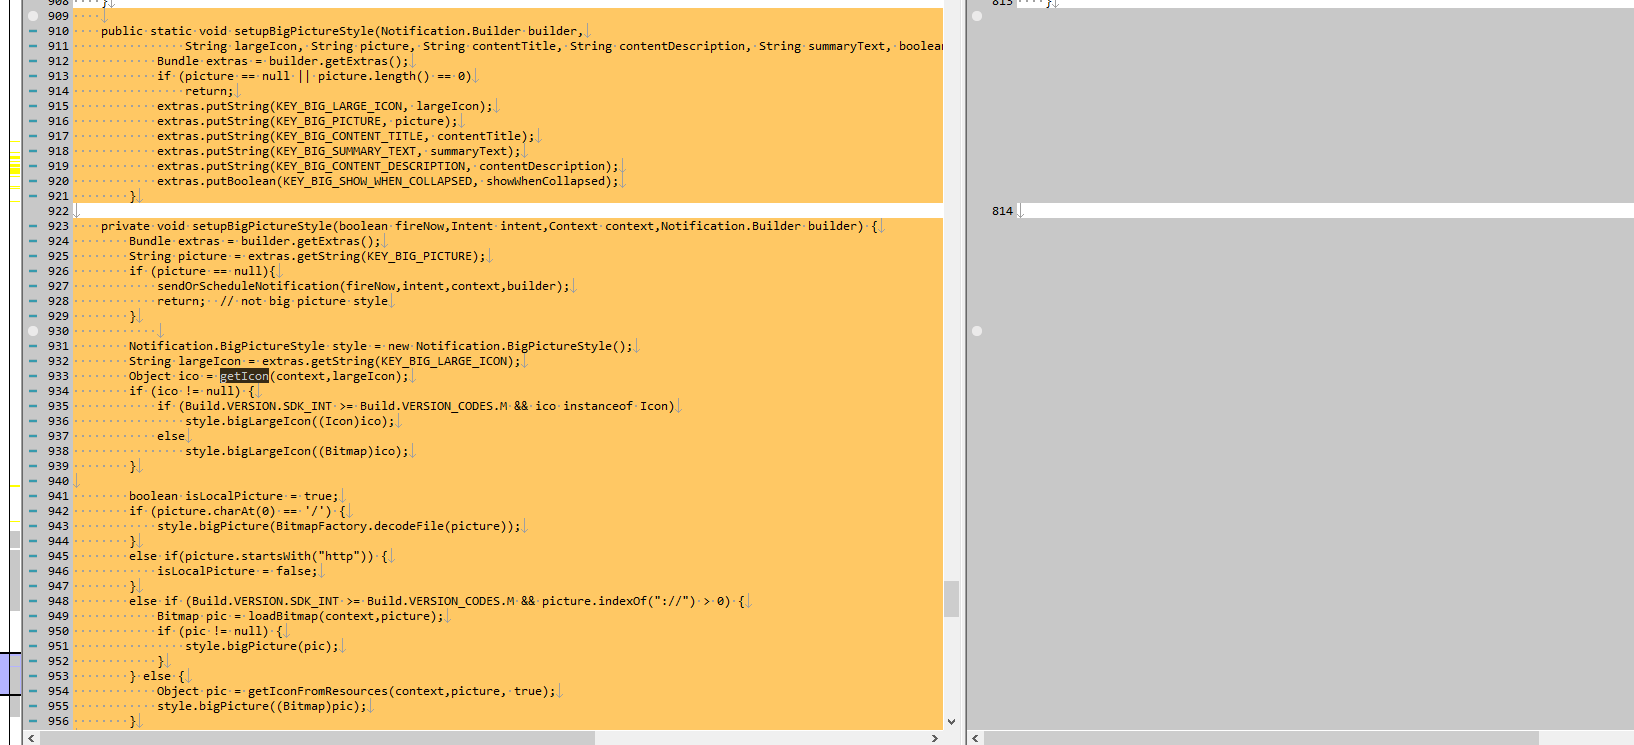Click the lower circle marker in right pane
Viewport: 1634px width, 745px height.
pyautogui.click(x=977, y=331)
